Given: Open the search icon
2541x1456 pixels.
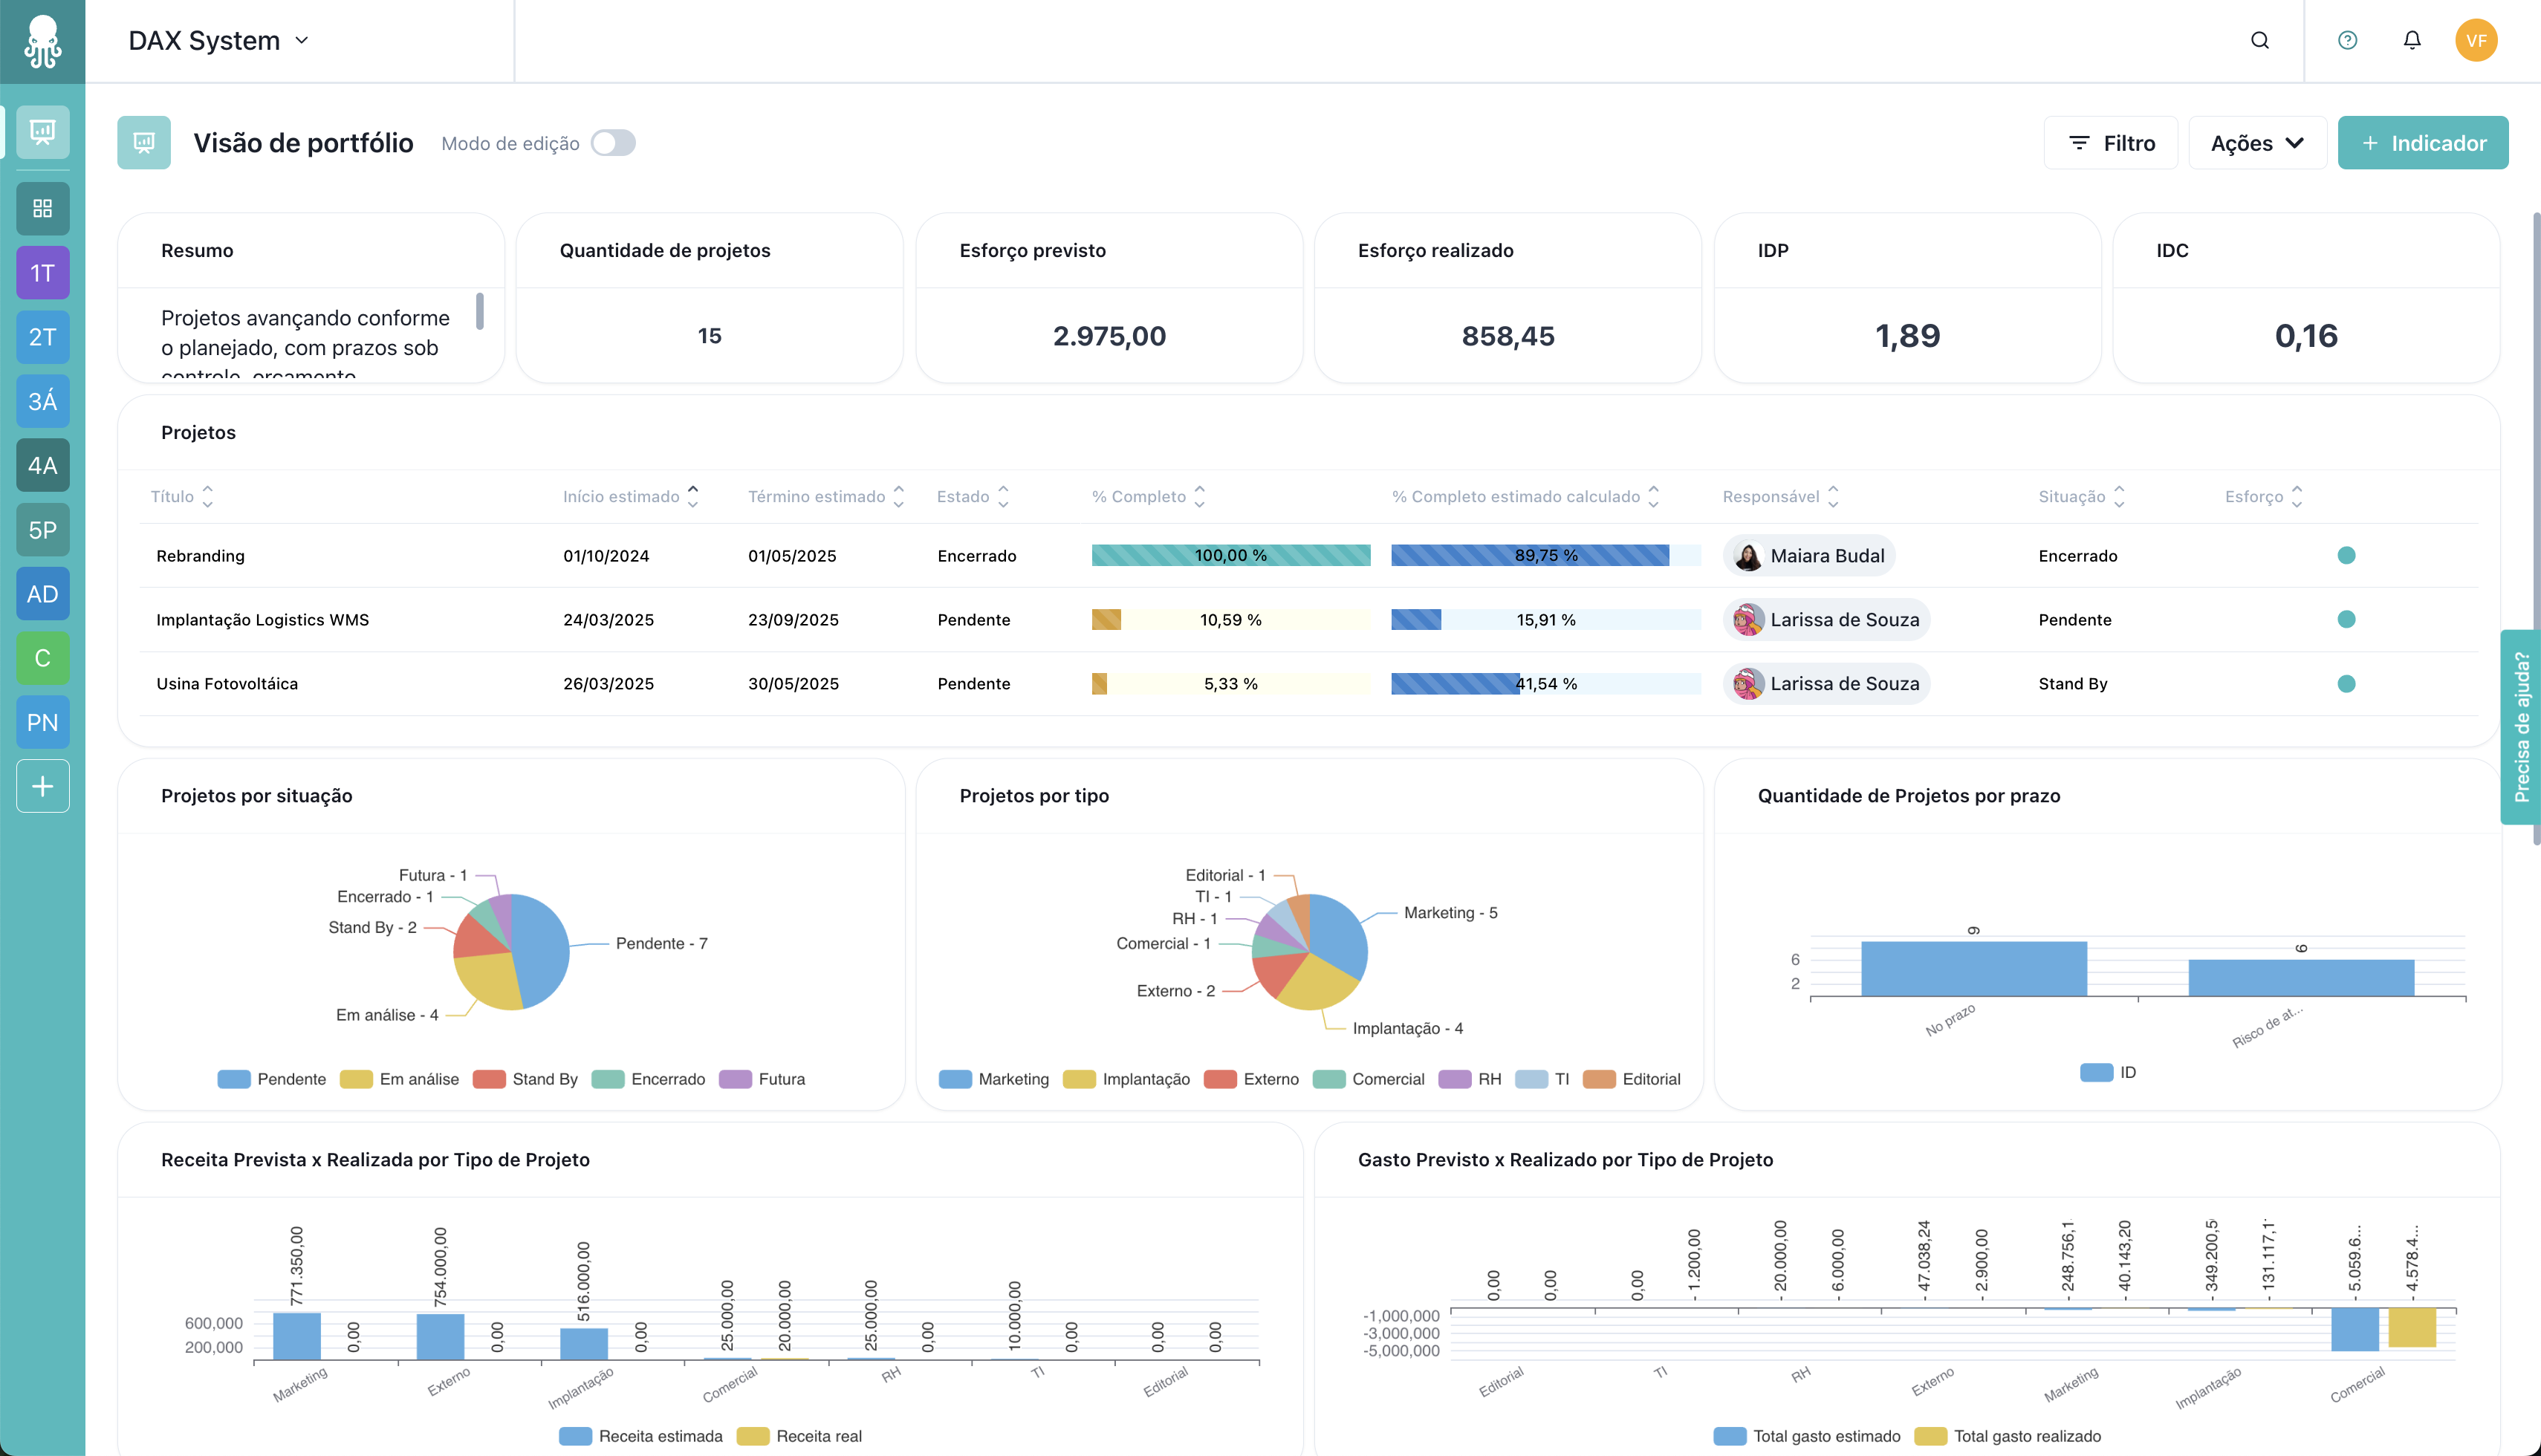Looking at the screenshot, I should [2260, 40].
